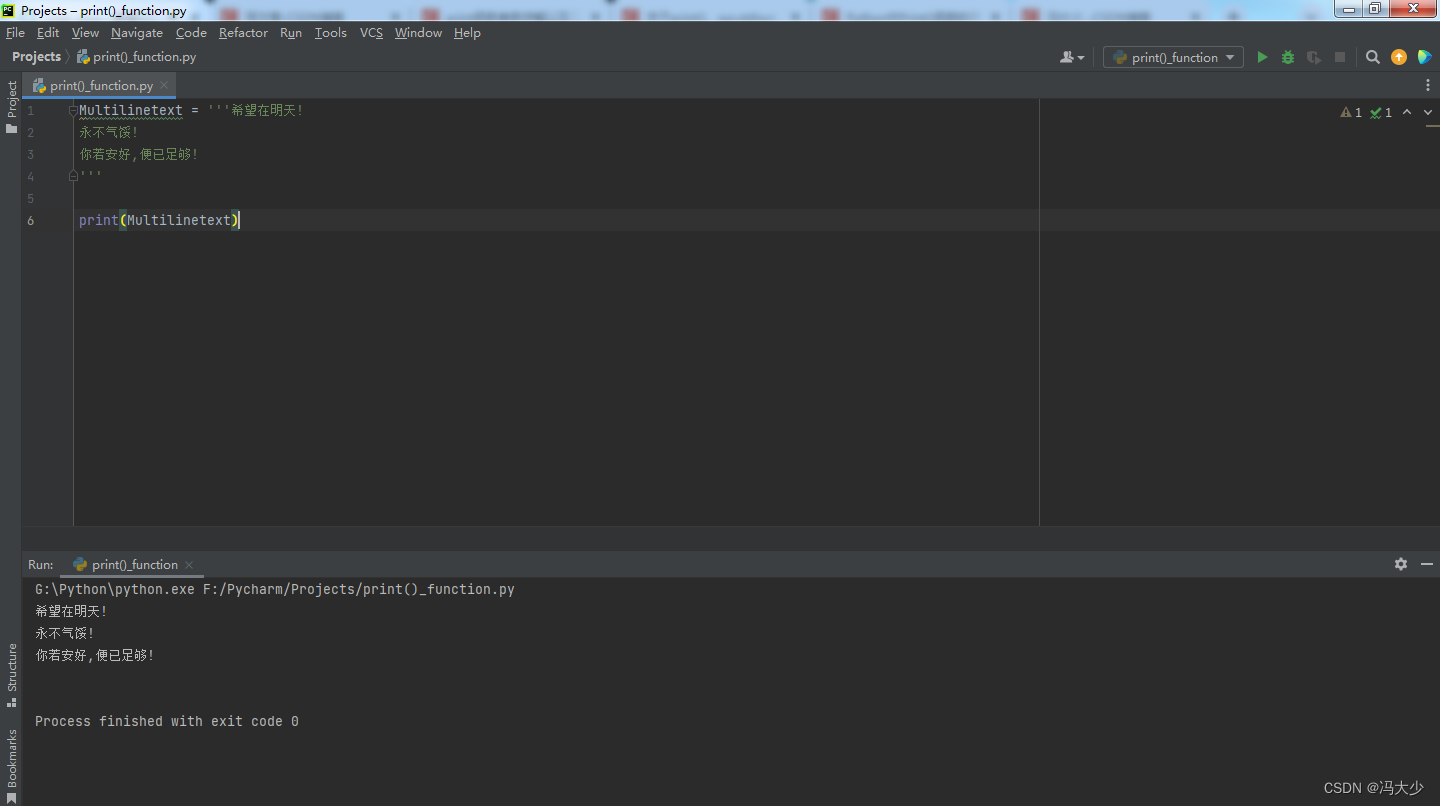Click the Projects breadcrumb
The image size is (1440, 806).
36,57
